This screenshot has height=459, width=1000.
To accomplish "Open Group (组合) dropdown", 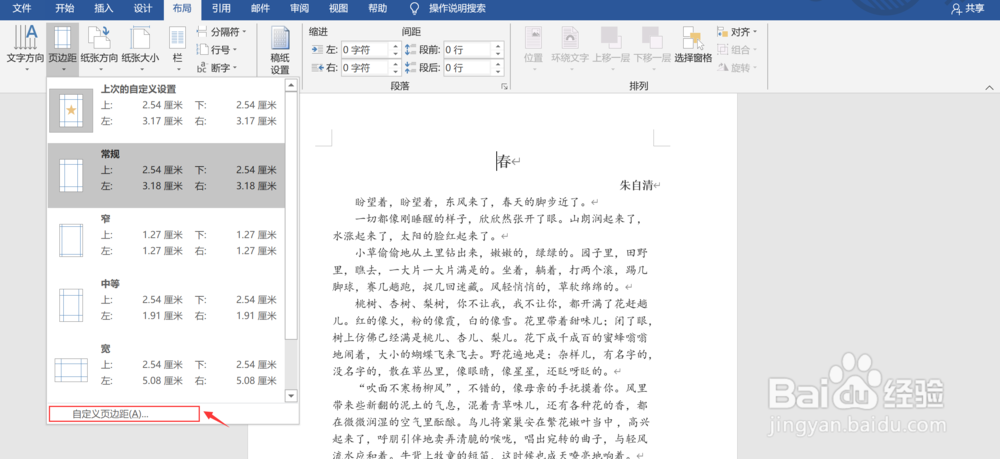I will pyautogui.click(x=737, y=50).
